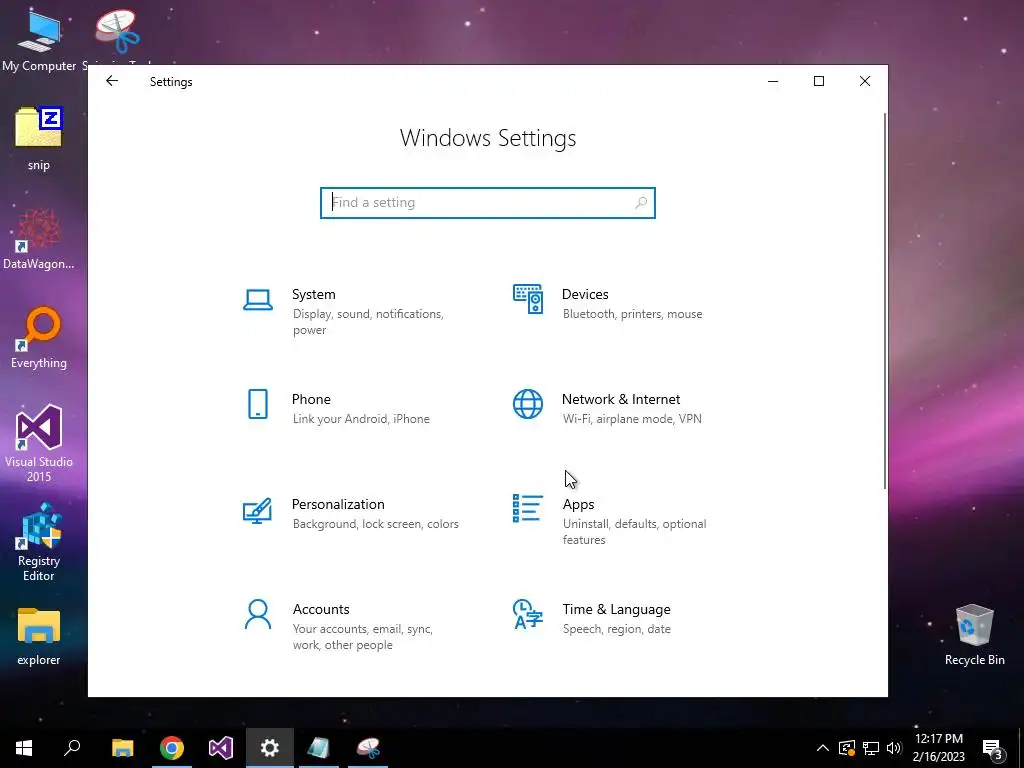Select the snip zip folder on desktop
Viewport: 1024px width, 768px height.
[x=39, y=138]
